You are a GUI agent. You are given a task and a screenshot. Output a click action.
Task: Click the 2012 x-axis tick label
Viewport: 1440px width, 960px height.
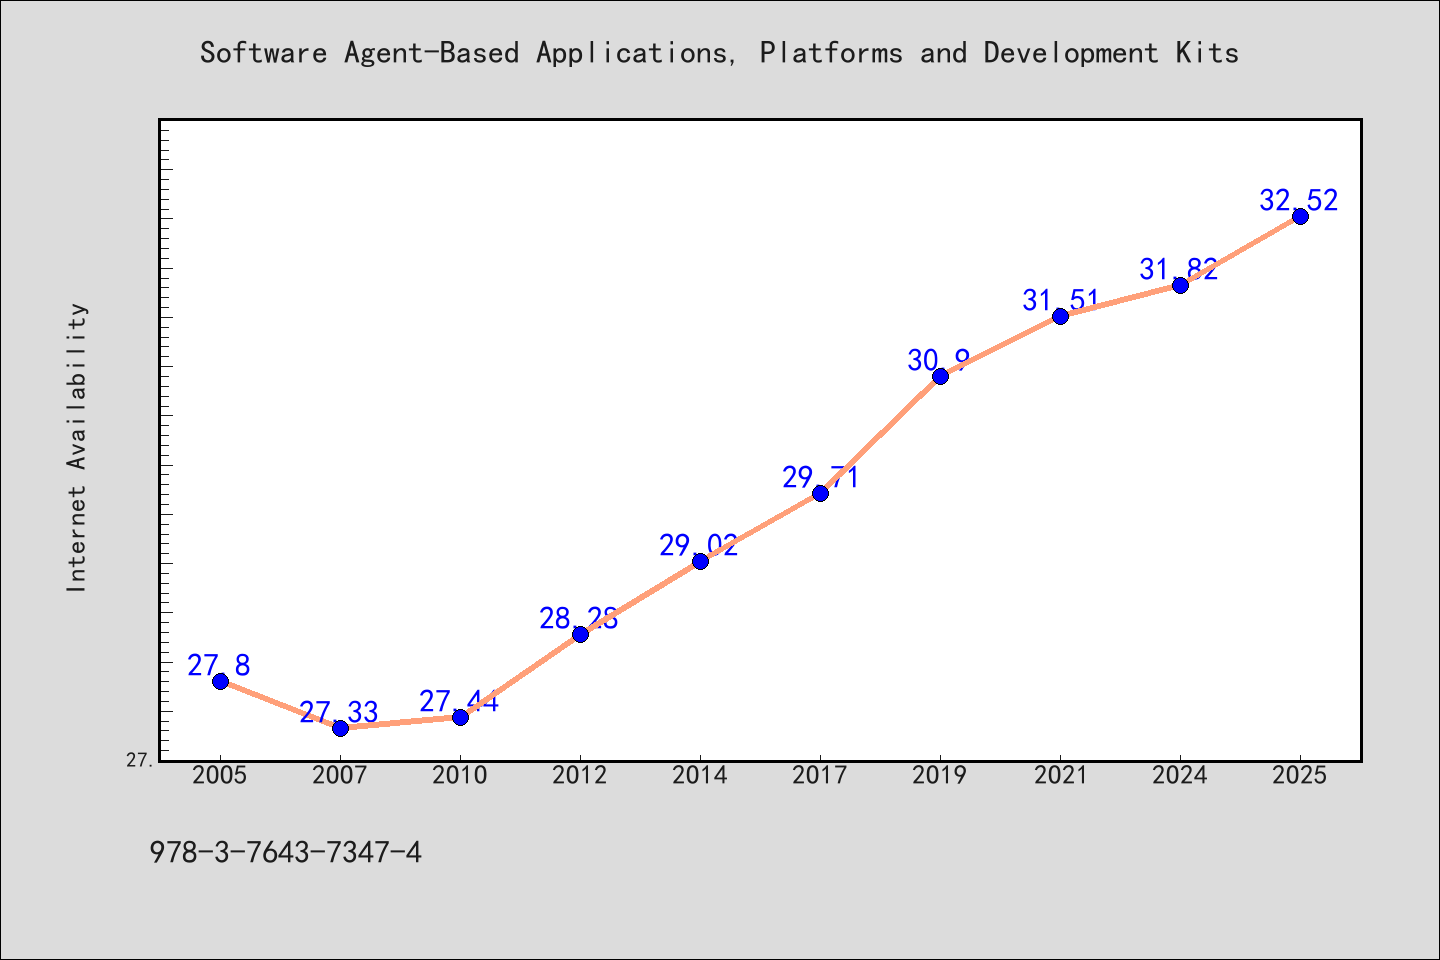[580, 776]
